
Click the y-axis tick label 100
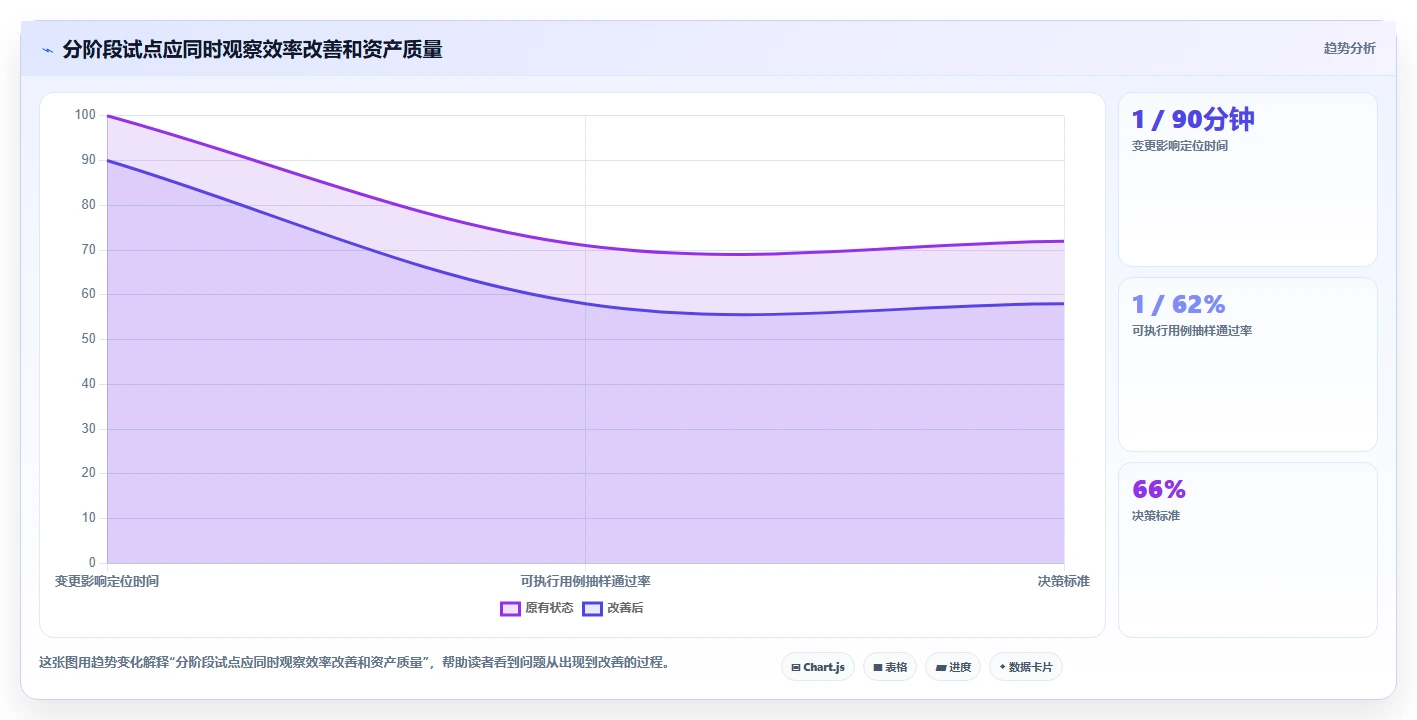pos(85,115)
